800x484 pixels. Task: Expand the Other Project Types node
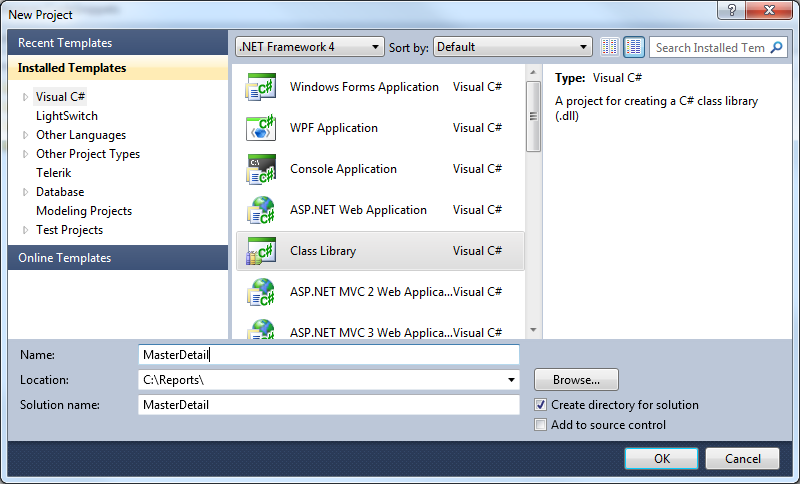tap(25, 154)
